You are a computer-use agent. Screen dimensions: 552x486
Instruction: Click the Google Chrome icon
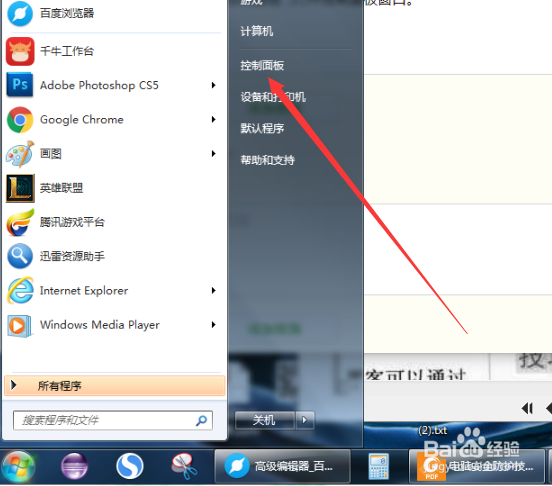[20, 120]
